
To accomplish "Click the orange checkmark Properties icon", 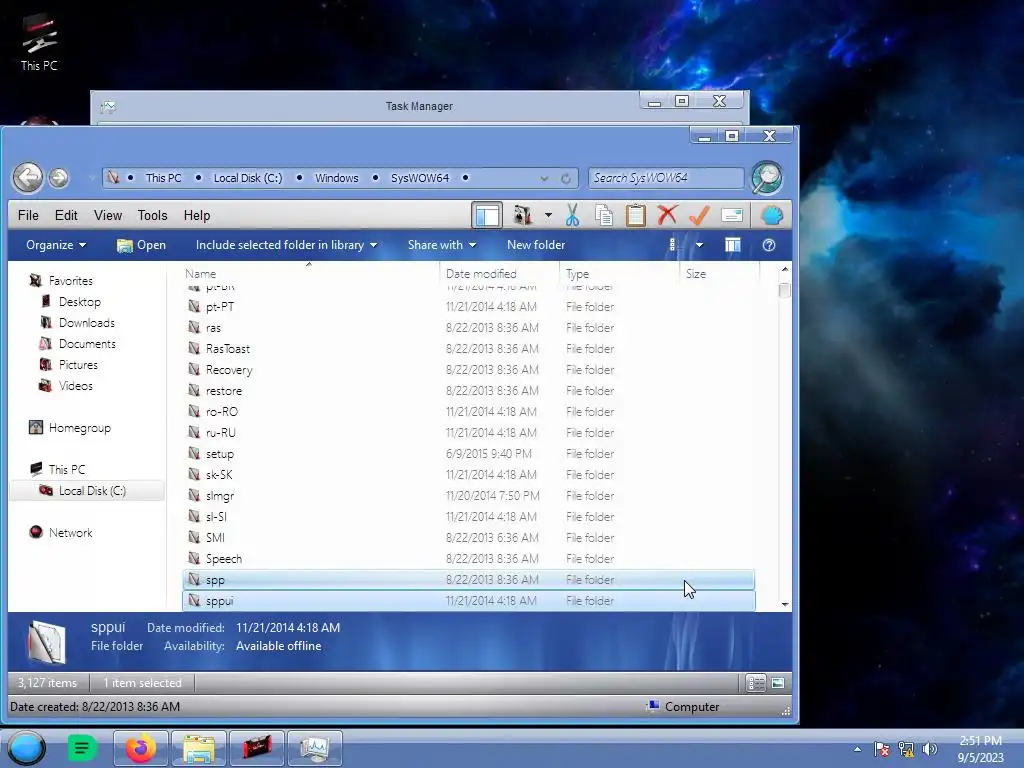I will pos(699,216).
